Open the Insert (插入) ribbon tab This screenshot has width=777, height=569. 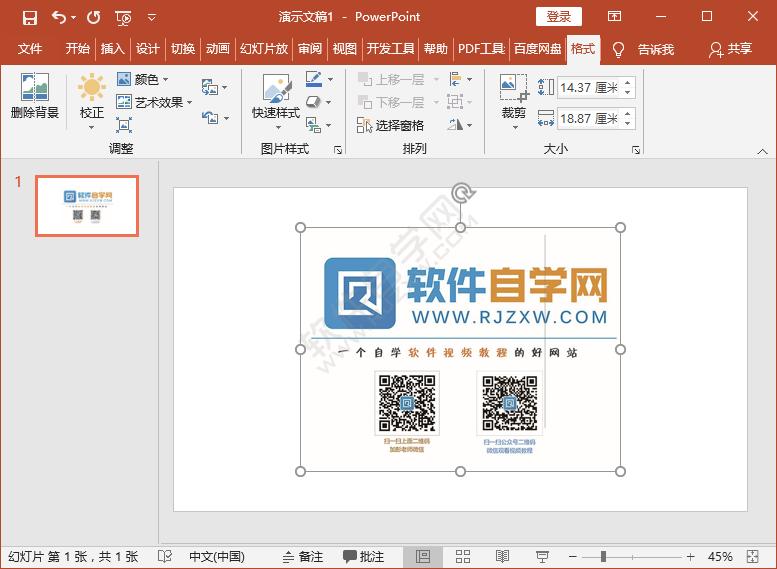tap(113, 49)
